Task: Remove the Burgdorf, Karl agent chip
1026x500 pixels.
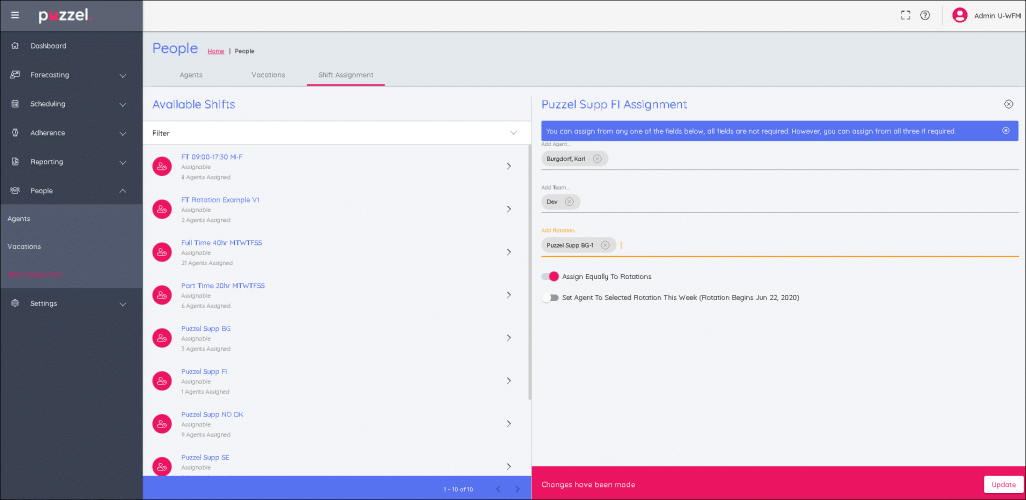Action: tap(597, 159)
